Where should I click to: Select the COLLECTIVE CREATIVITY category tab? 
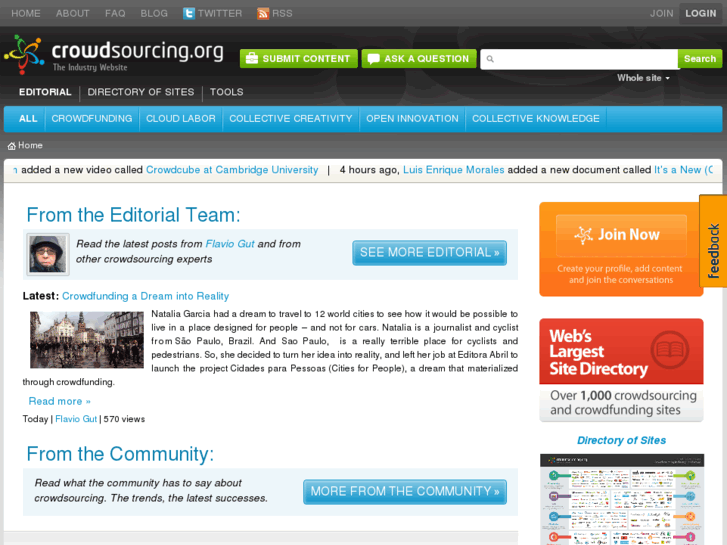(291, 119)
